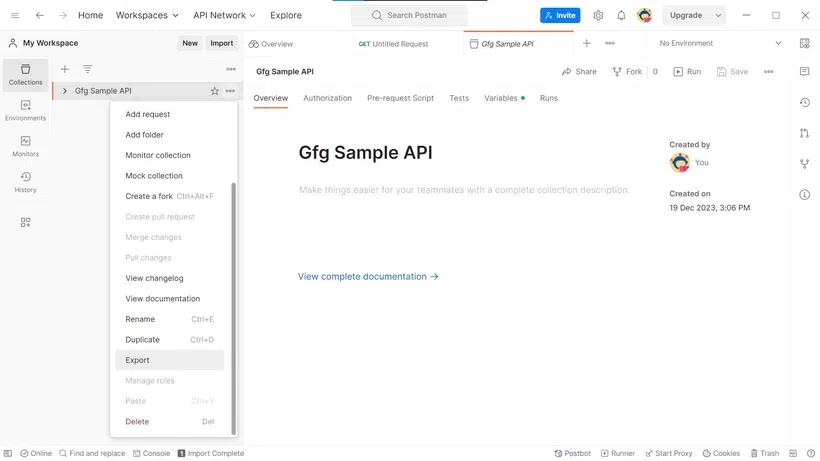Screen dimensions: 820x461
Task: Choose Duplicate from context menu
Action: [169, 340]
